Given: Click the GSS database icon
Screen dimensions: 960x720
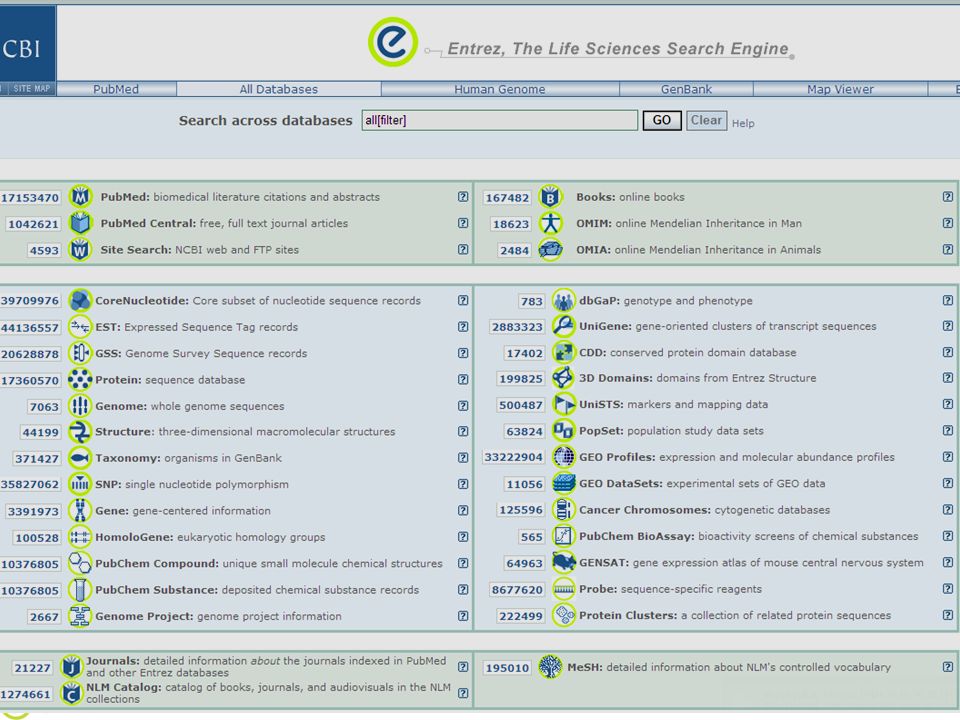Looking at the screenshot, I should 80,353.
